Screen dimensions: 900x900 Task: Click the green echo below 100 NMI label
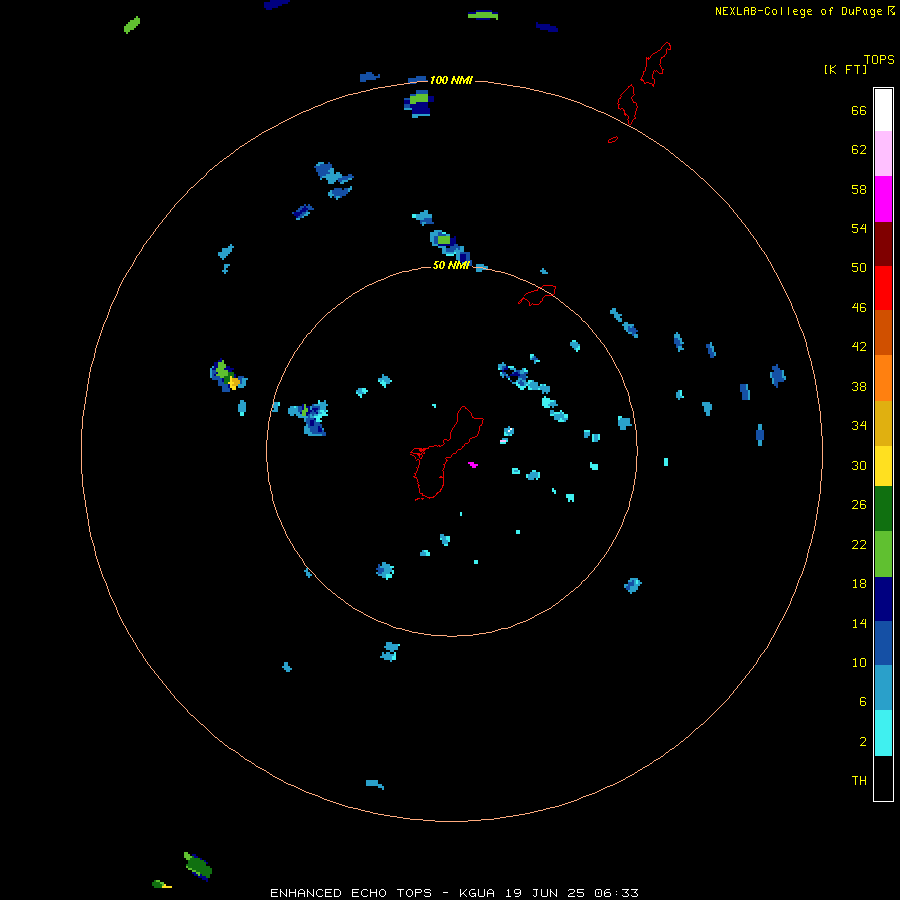point(419,98)
